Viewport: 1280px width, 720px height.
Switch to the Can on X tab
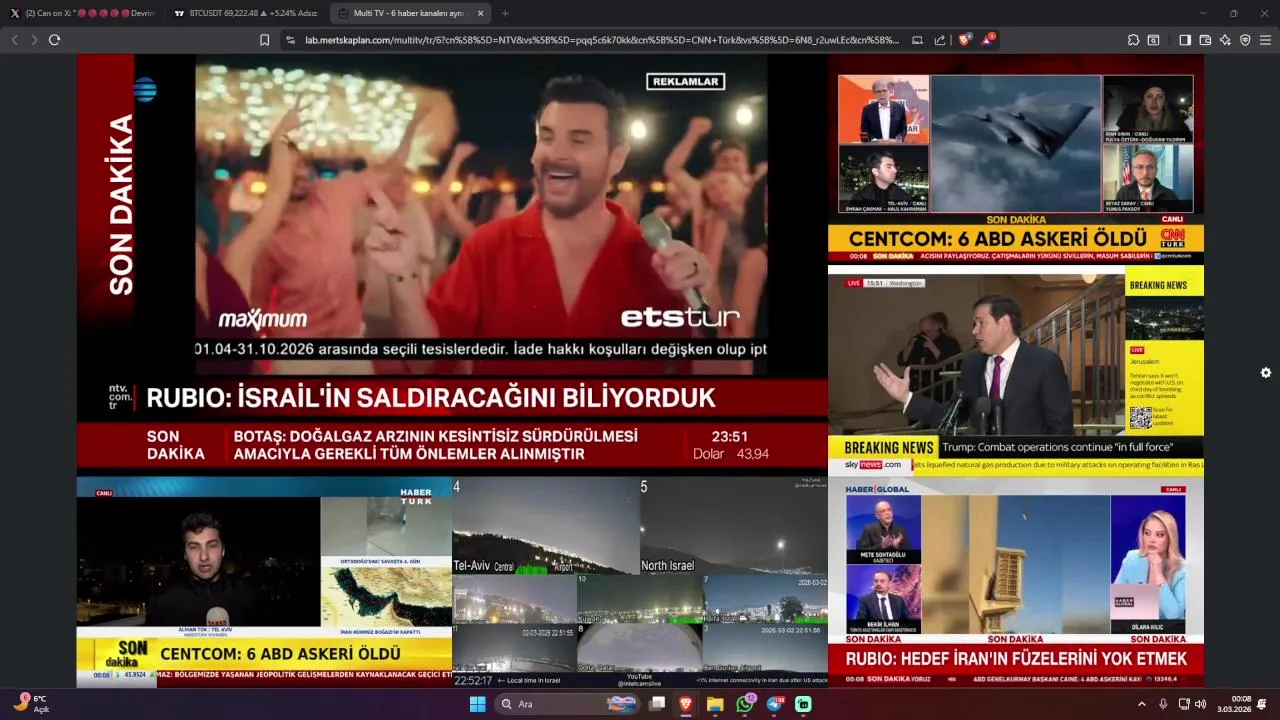click(x=82, y=13)
